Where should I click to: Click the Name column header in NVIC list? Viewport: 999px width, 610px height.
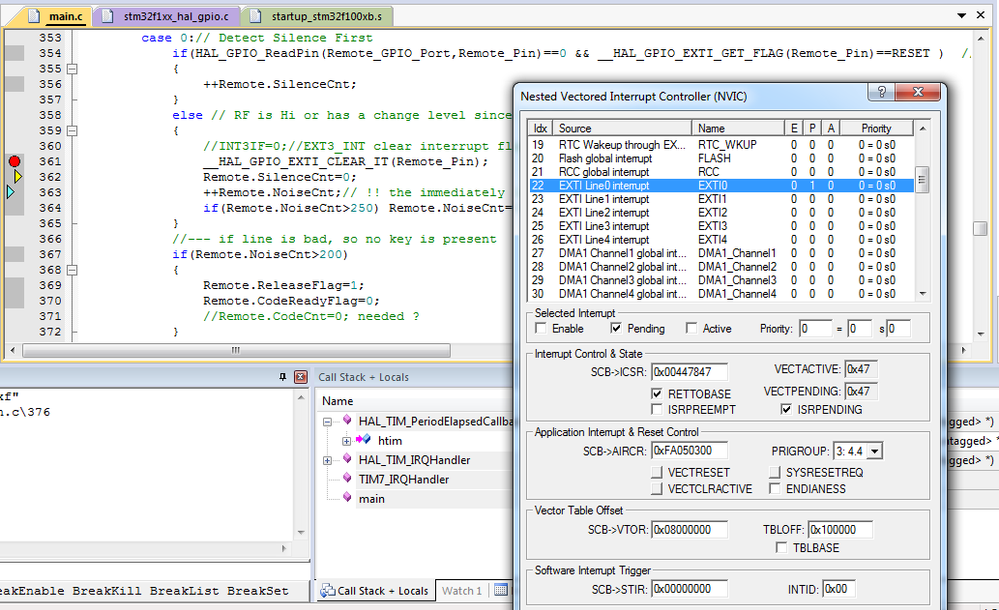(x=738, y=128)
